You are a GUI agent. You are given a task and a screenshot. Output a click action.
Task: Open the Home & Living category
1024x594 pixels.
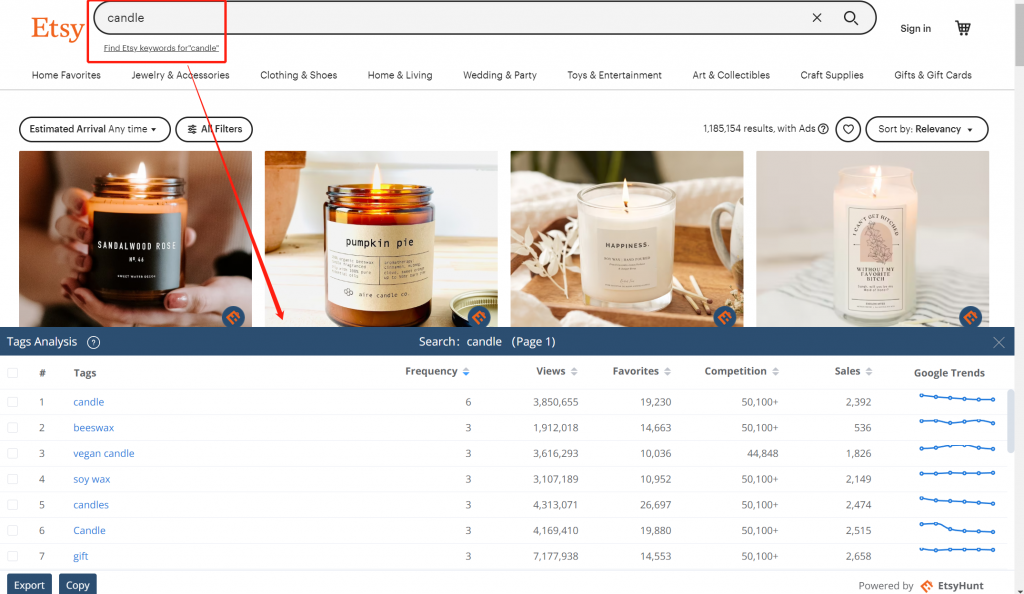tap(400, 75)
